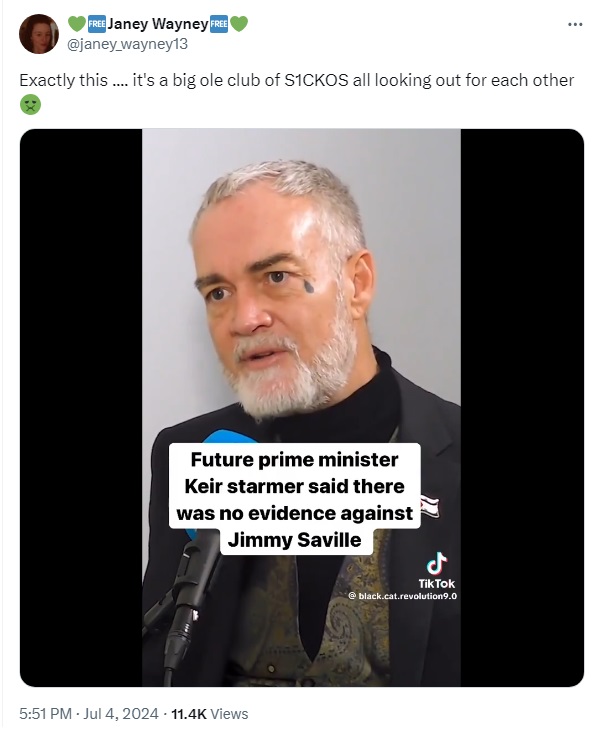Open the @janey_wayney13 handle link

pyautogui.click(x=128, y=44)
